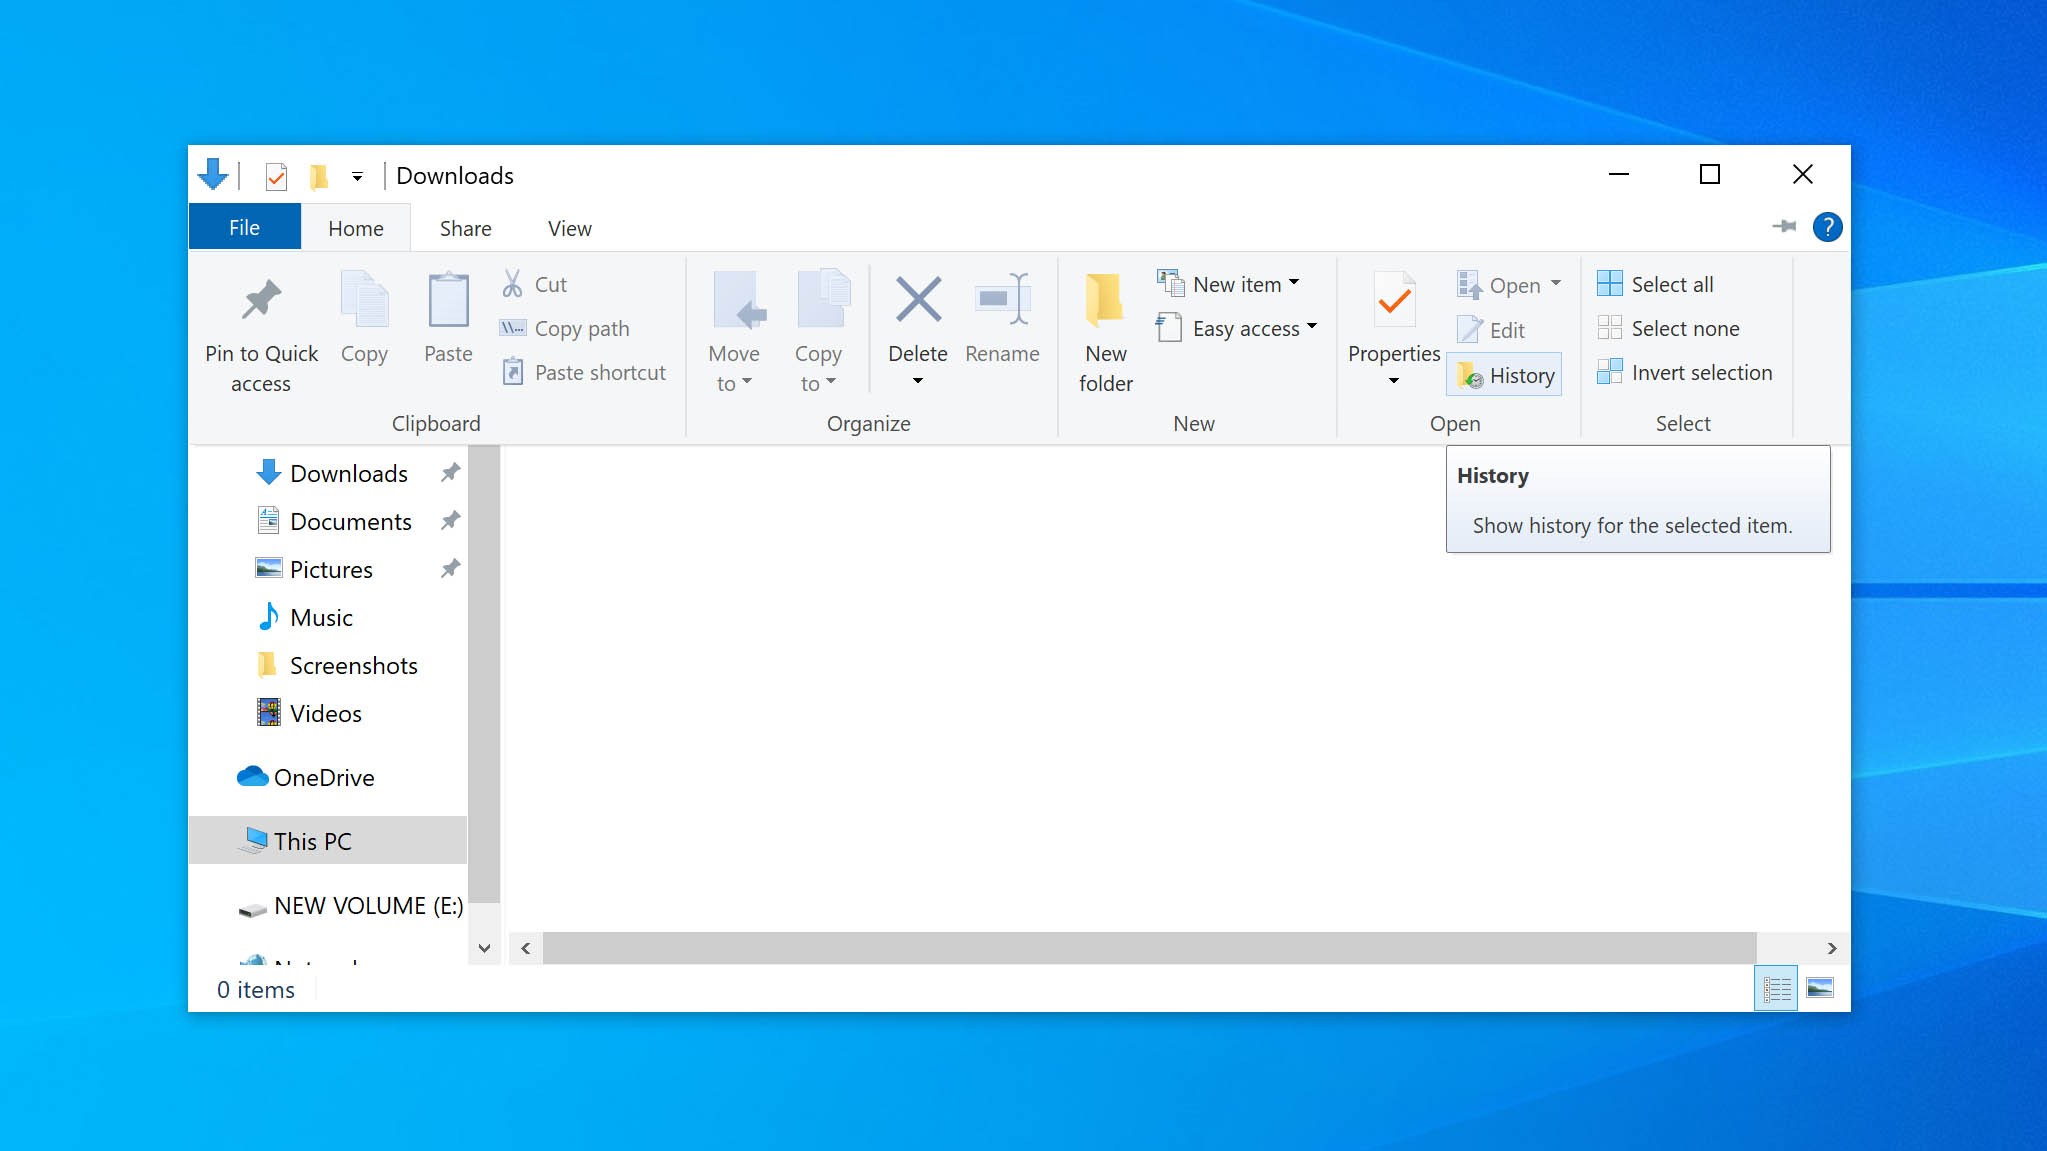Click the Cut scissors icon
Viewport: 2047px width, 1151px height.
[x=512, y=284]
